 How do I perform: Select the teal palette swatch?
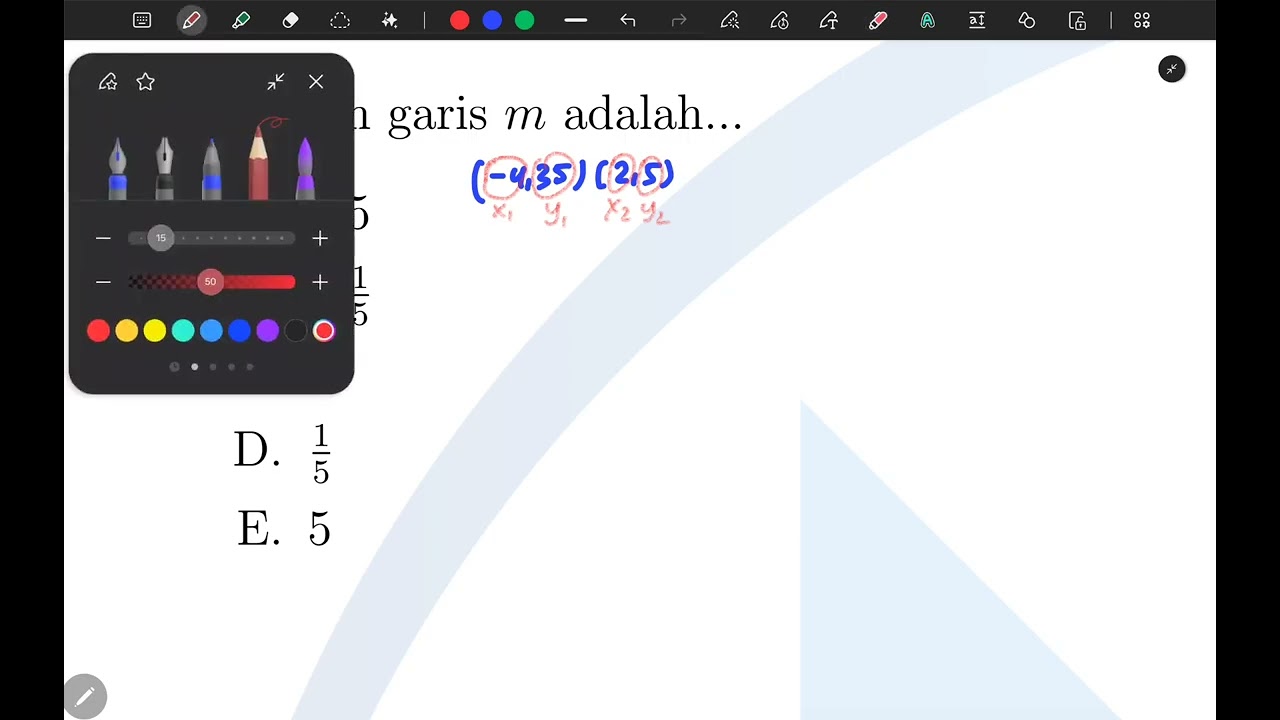point(183,331)
